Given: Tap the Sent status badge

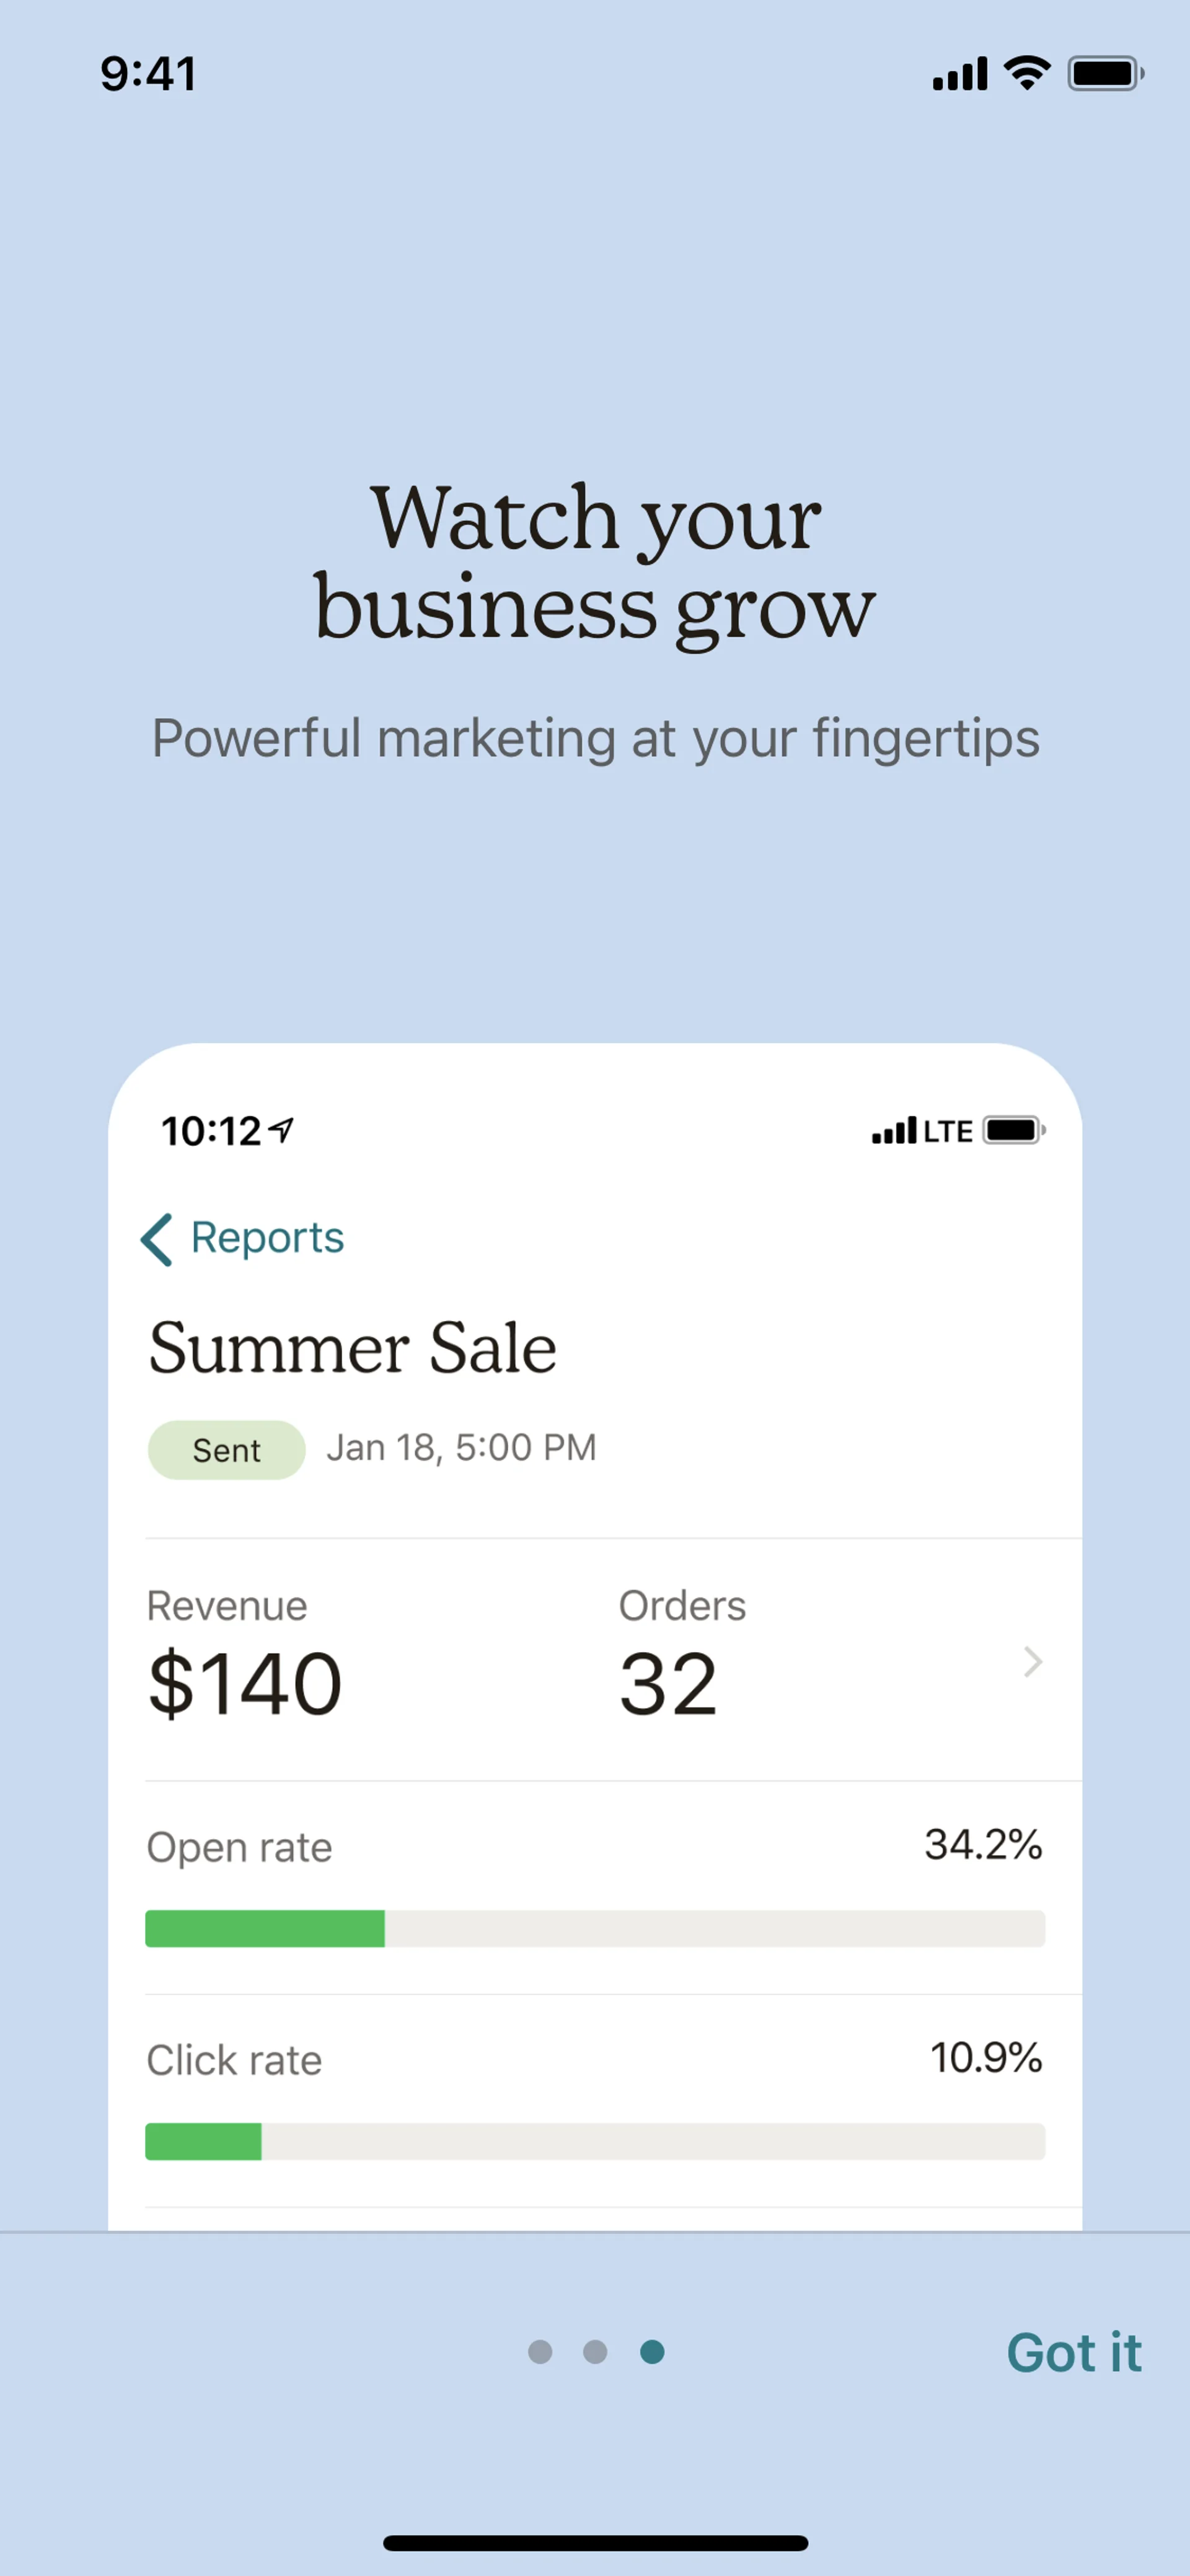Looking at the screenshot, I should [227, 1449].
